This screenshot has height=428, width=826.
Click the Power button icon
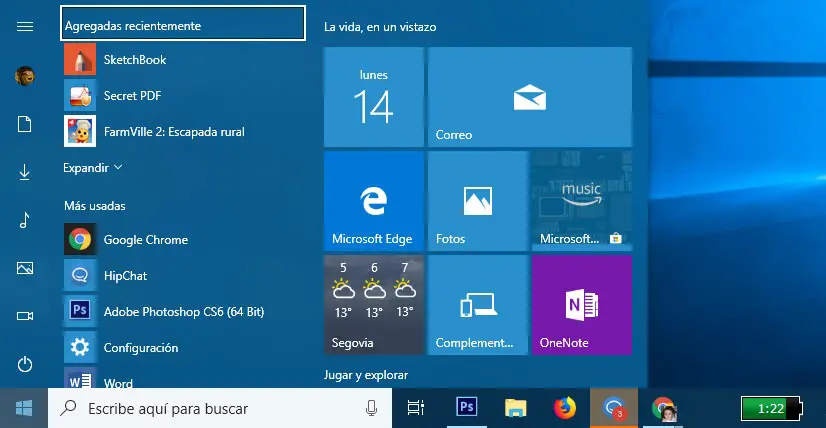[25, 364]
